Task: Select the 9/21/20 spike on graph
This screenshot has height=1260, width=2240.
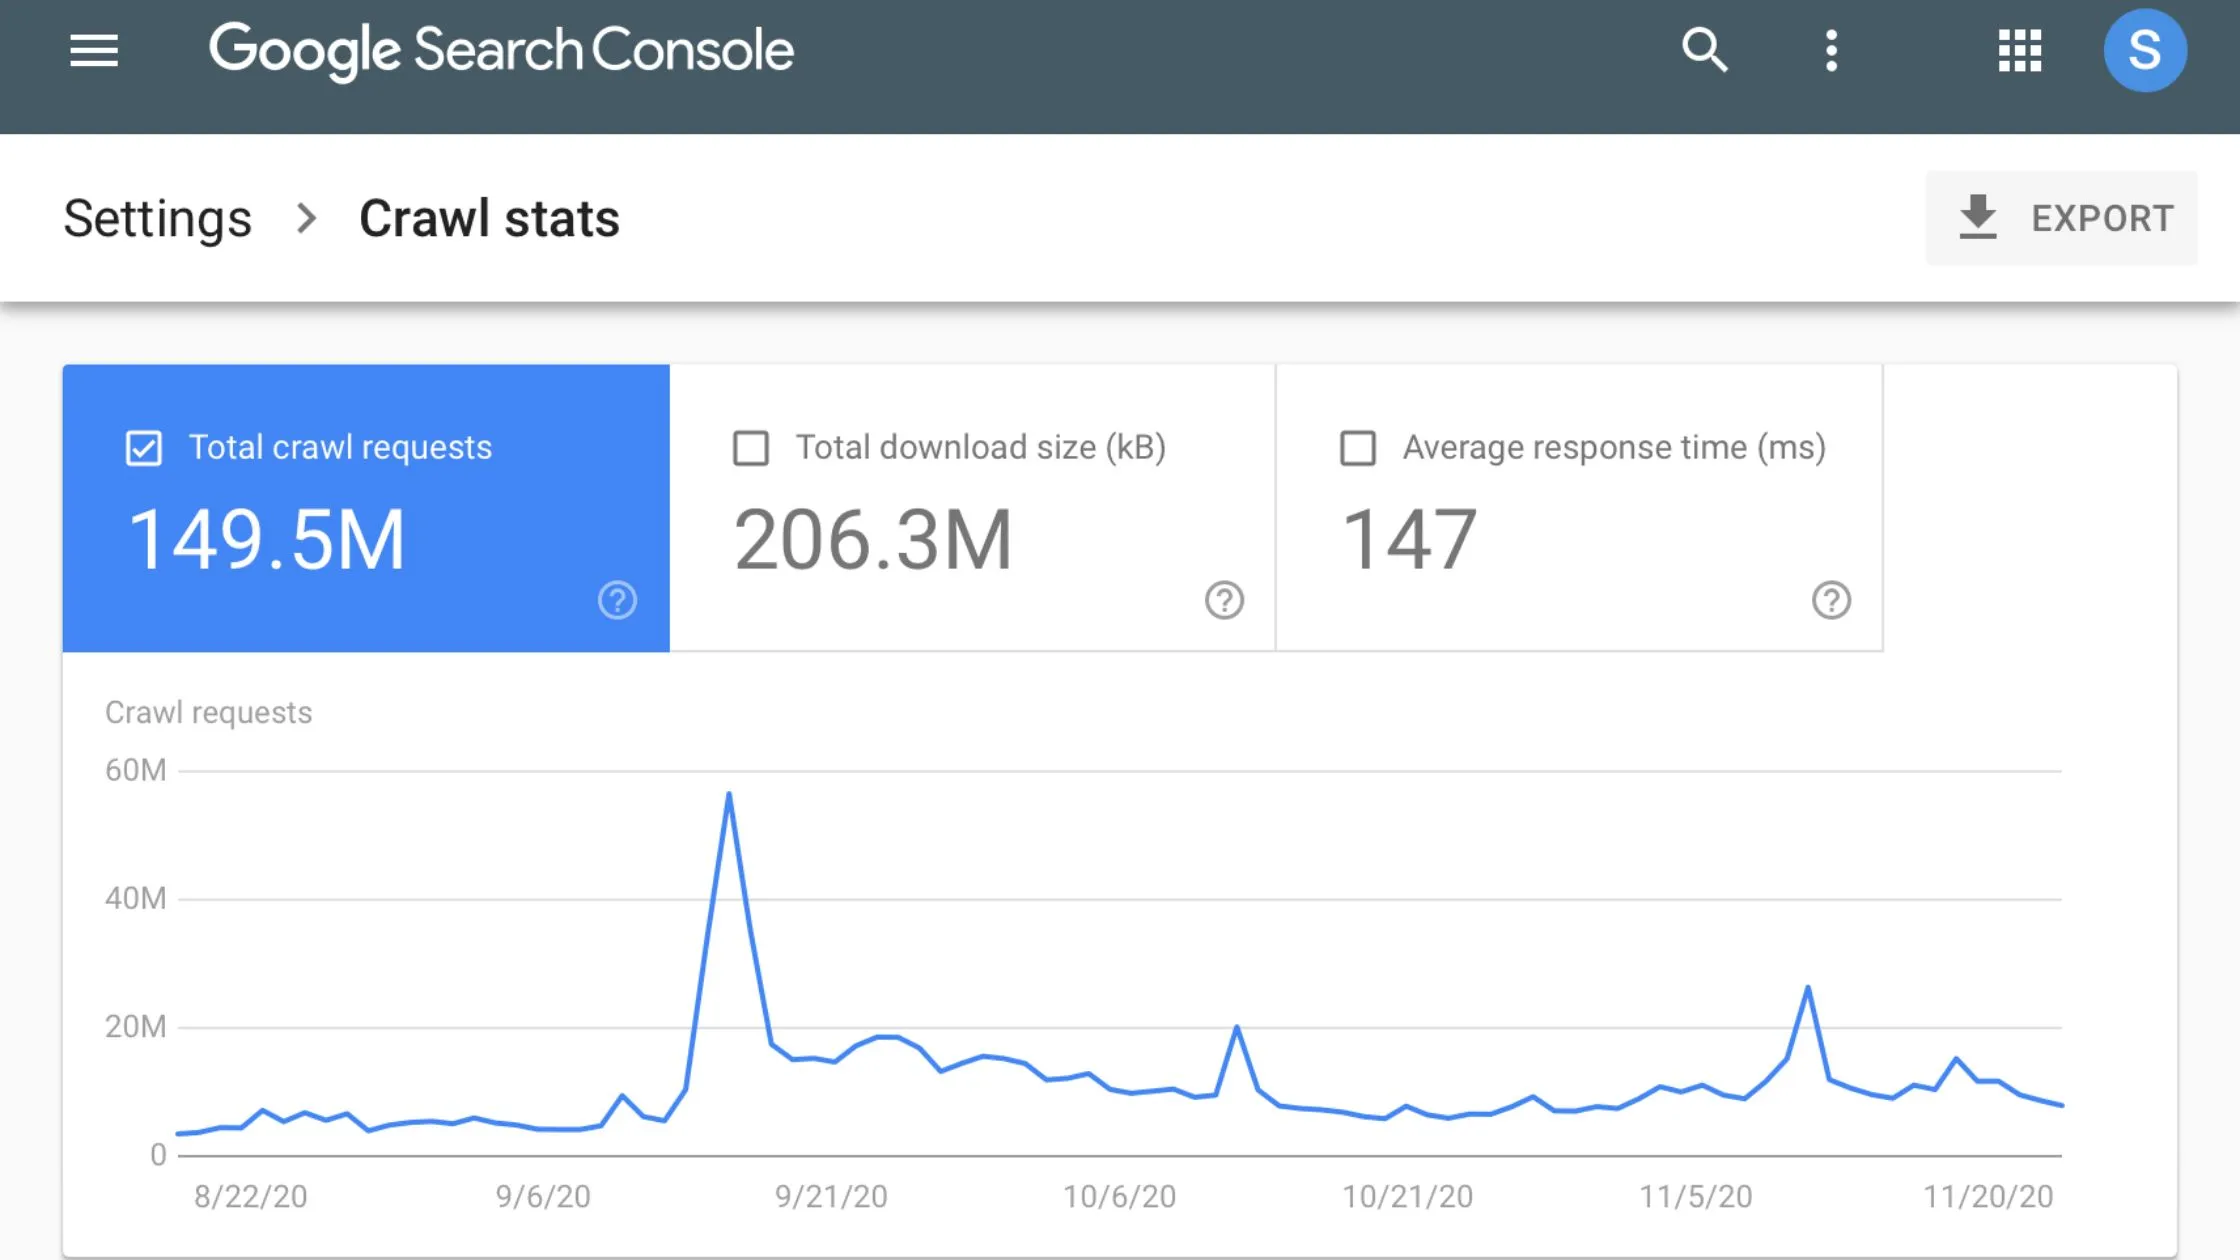Action: [x=728, y=791]
